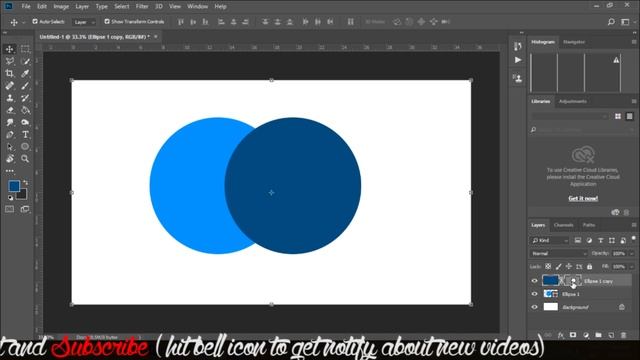Switch to the Channels tab

tap(564, 225)
